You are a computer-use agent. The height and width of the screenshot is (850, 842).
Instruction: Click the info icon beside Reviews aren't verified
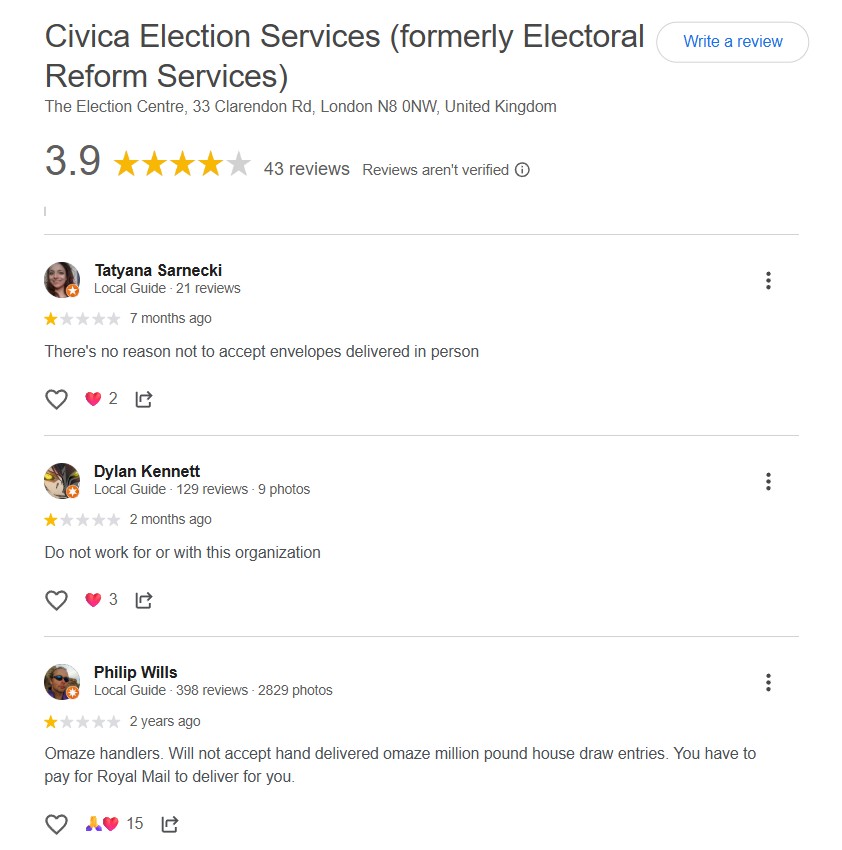tap(521, 170)
